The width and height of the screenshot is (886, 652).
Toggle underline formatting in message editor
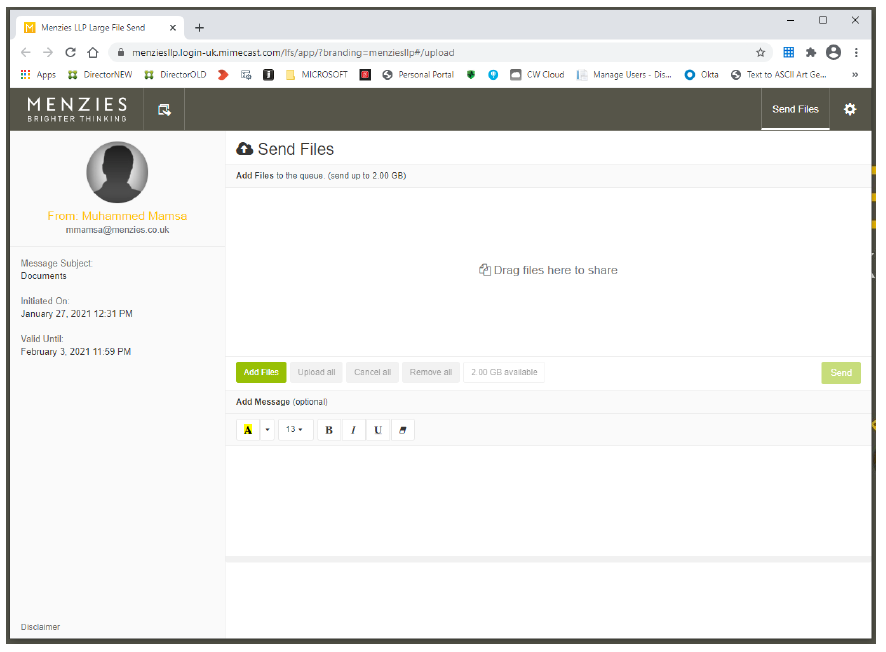[x=378, y=430]
